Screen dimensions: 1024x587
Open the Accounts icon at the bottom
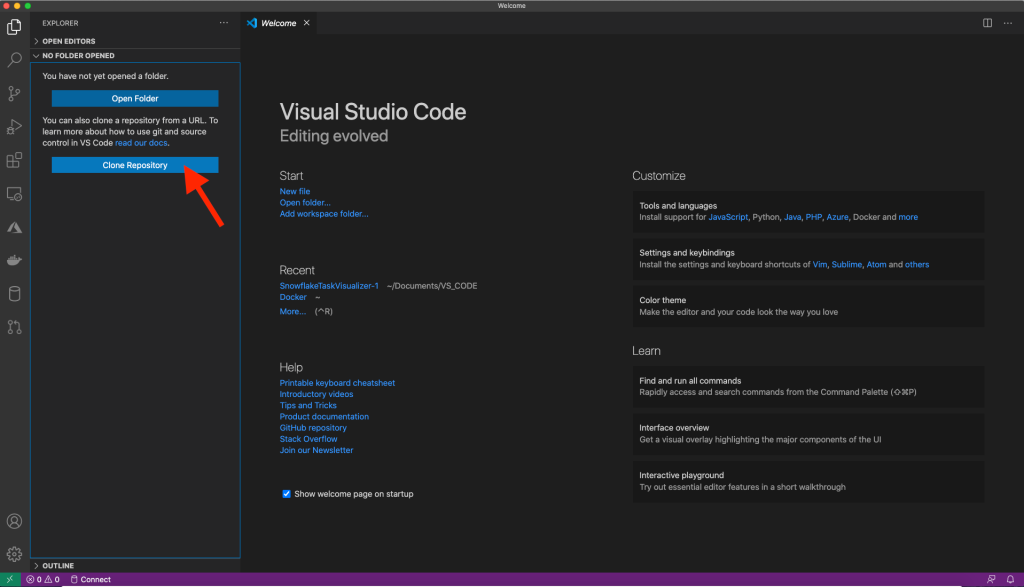click(14, 521)
